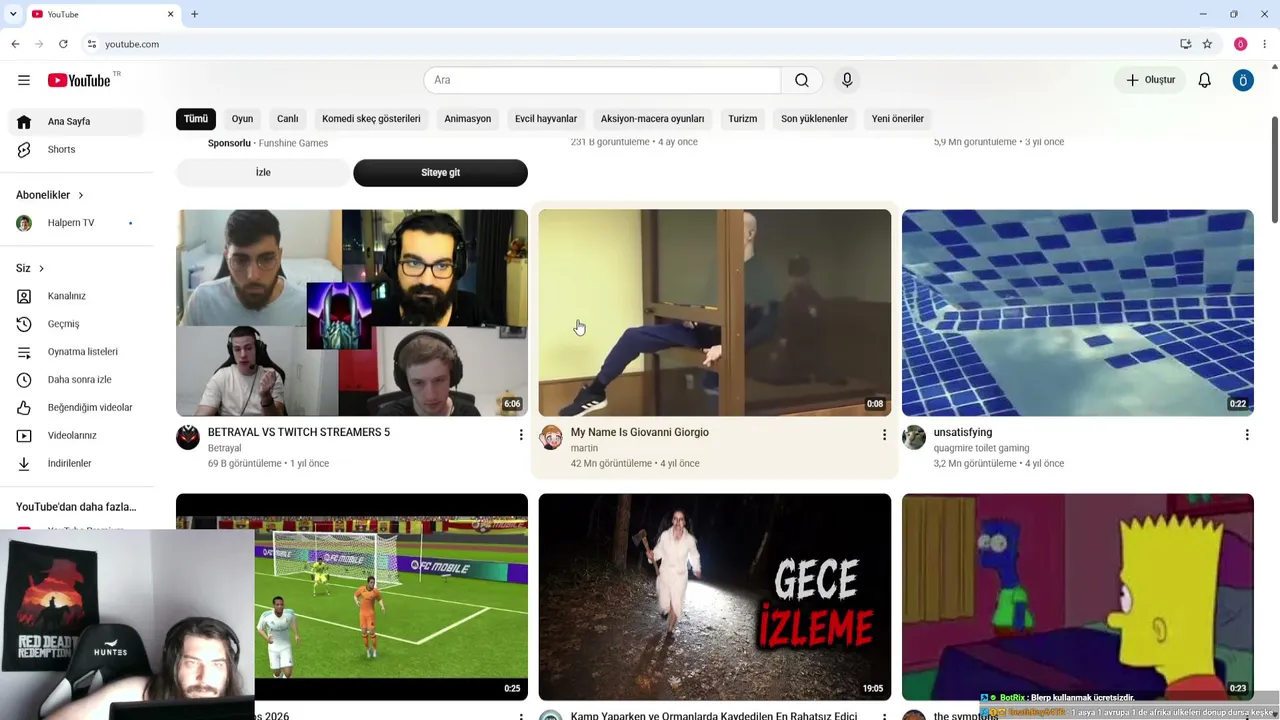Filter by Son yüklenenler chip
Image resolution: width=1280 pixels, height=720 pixels.
[x=814, y=118]
